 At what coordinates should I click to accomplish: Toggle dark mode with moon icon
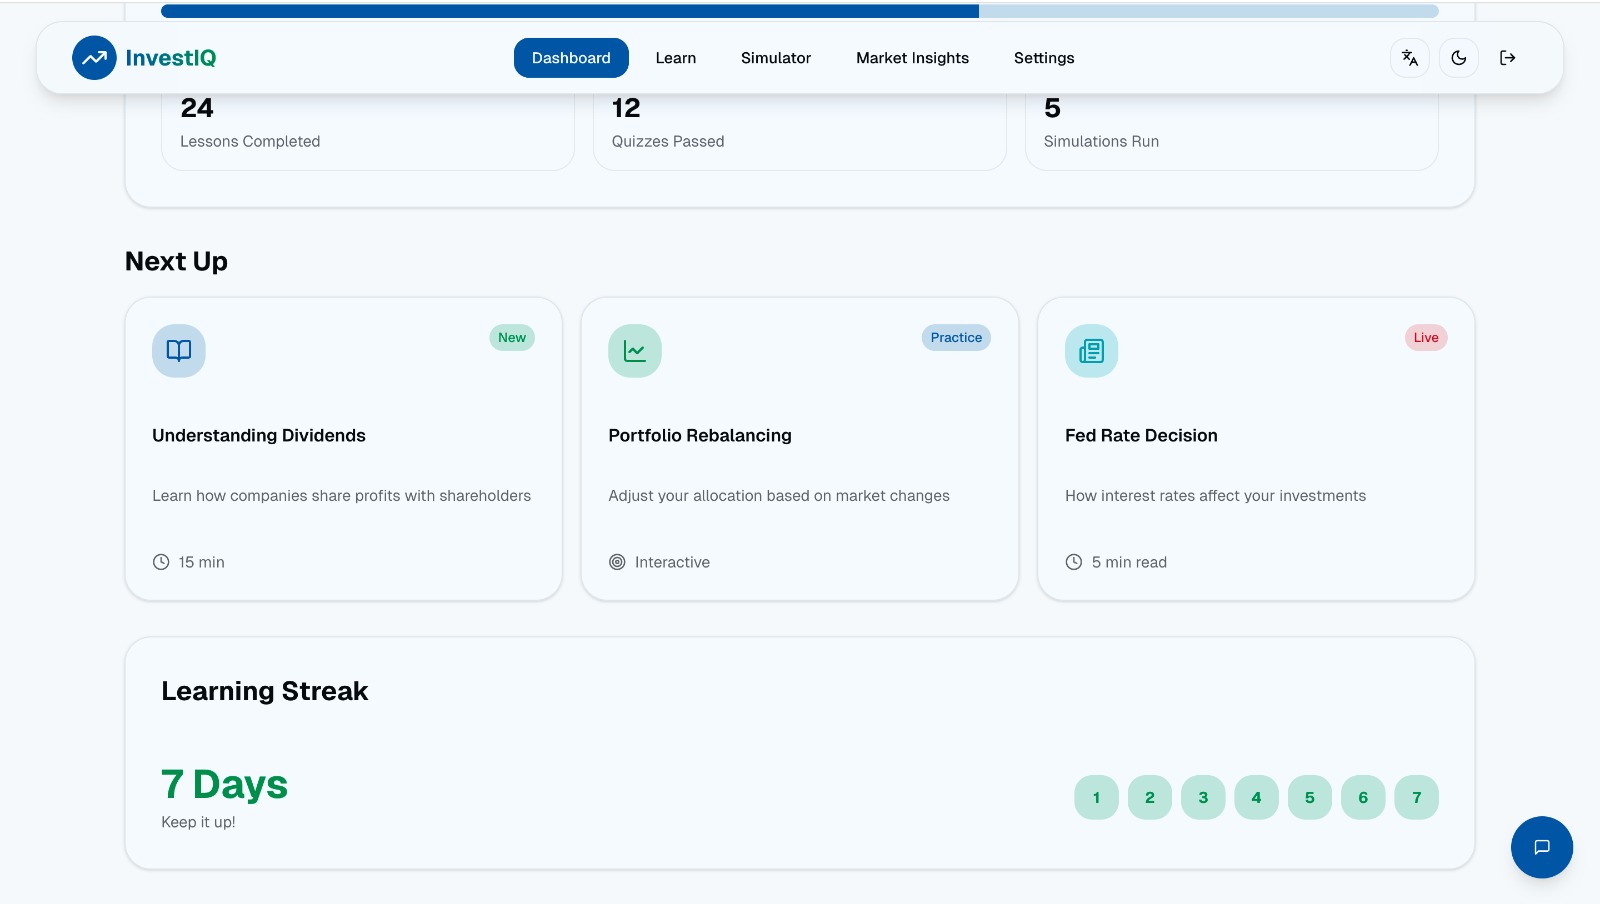click(1459, 58)
